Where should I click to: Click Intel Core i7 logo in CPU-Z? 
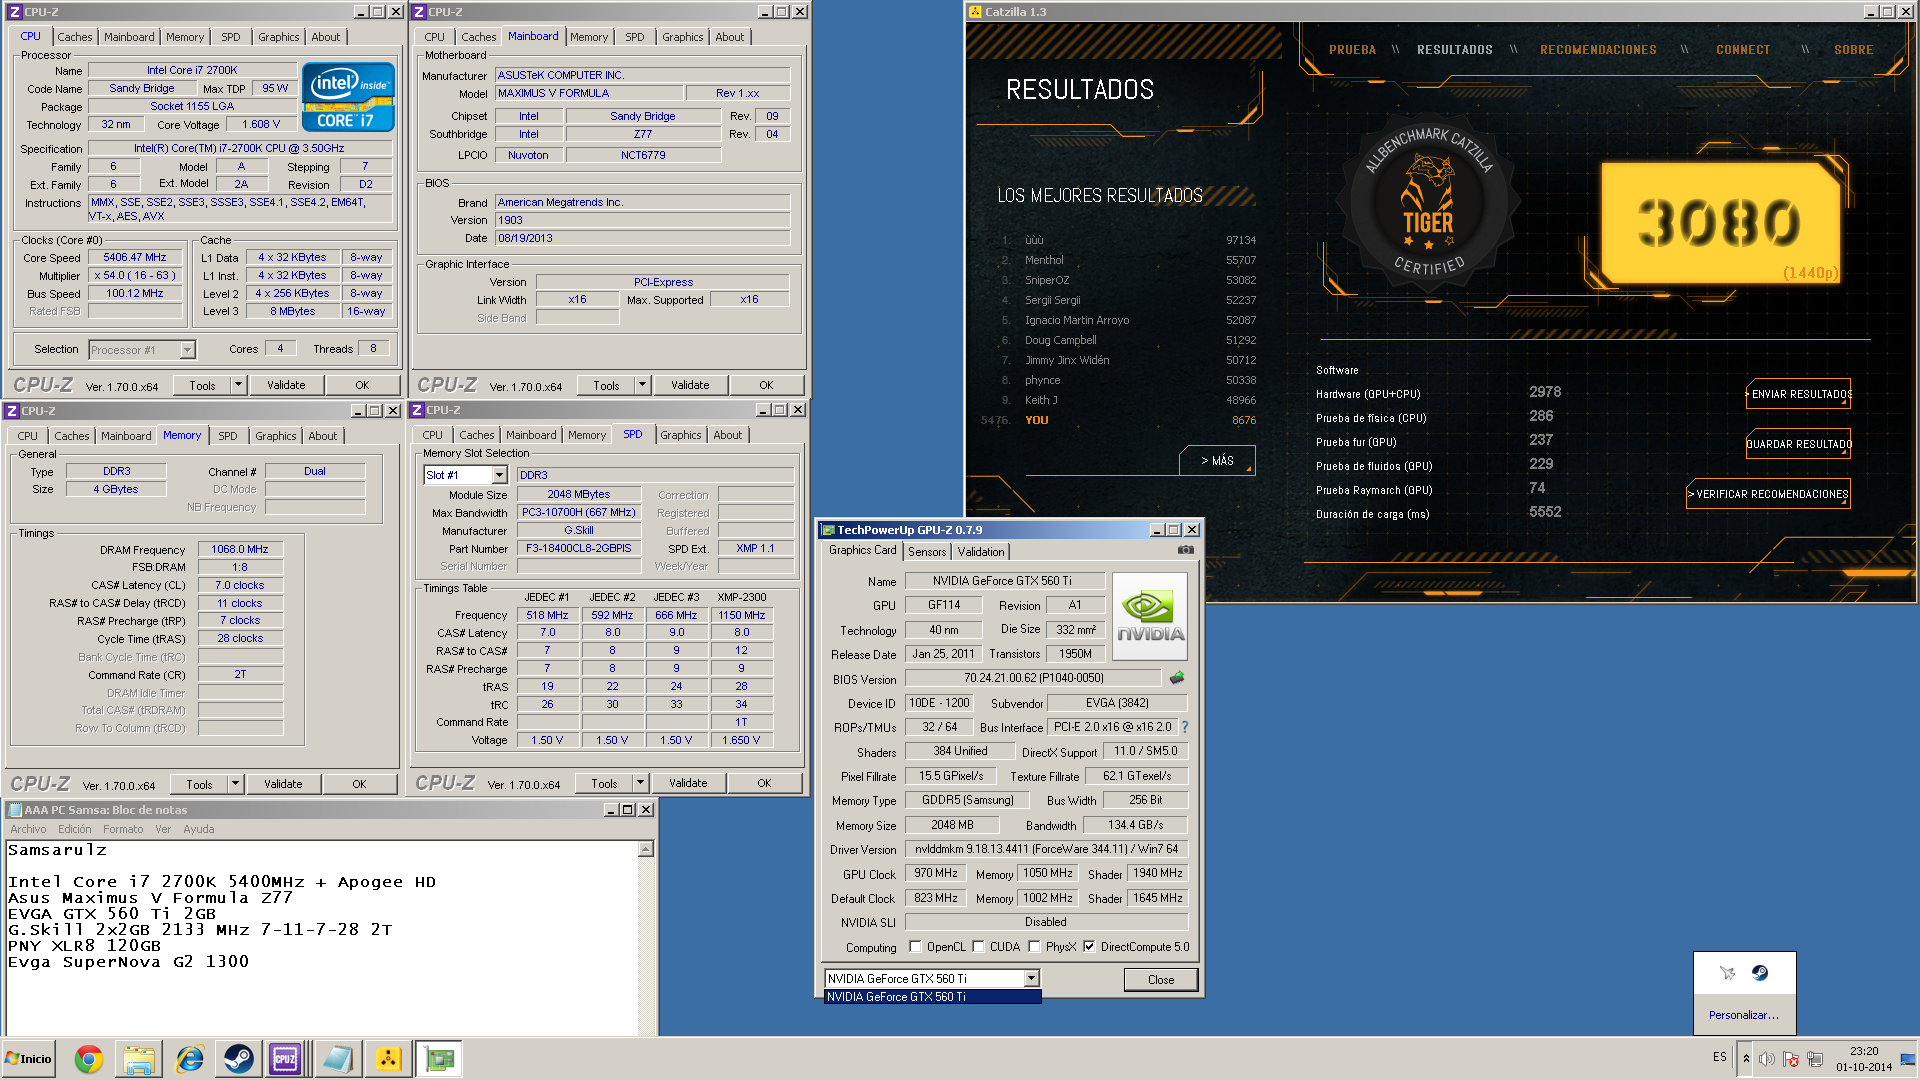(x=347, y=97)
